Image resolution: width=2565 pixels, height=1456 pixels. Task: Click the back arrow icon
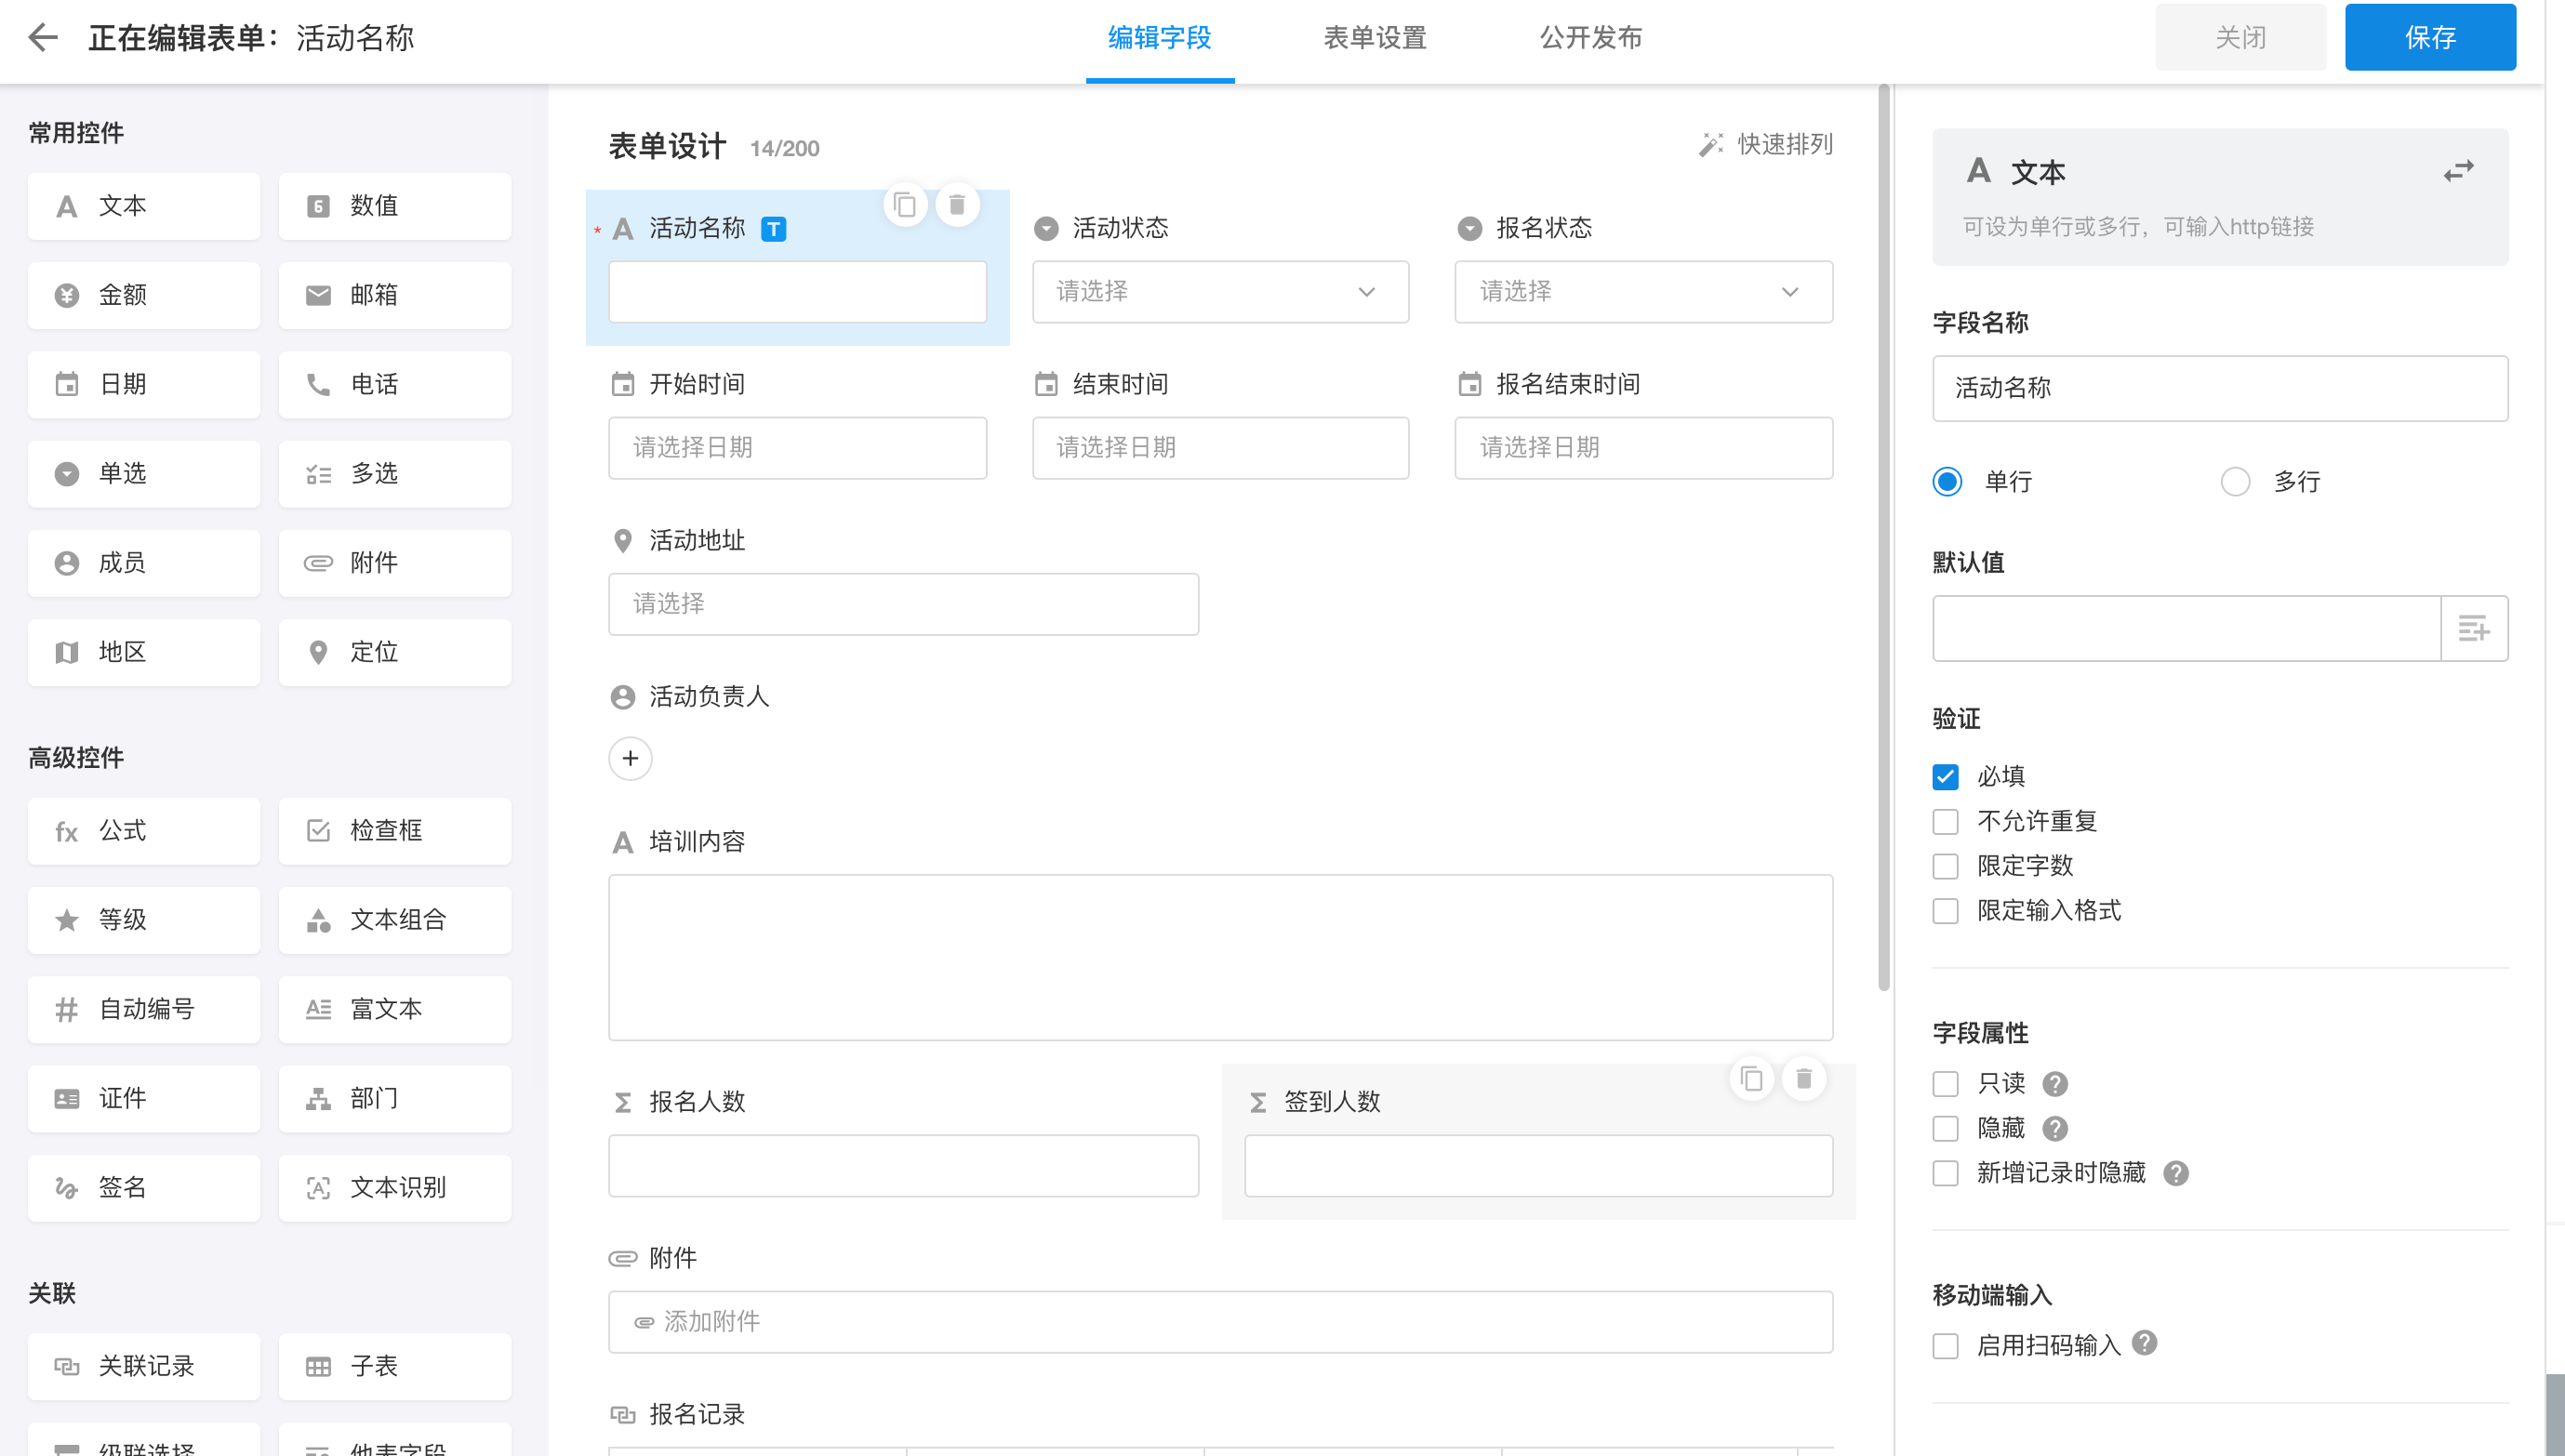click(x=42, y=37)
